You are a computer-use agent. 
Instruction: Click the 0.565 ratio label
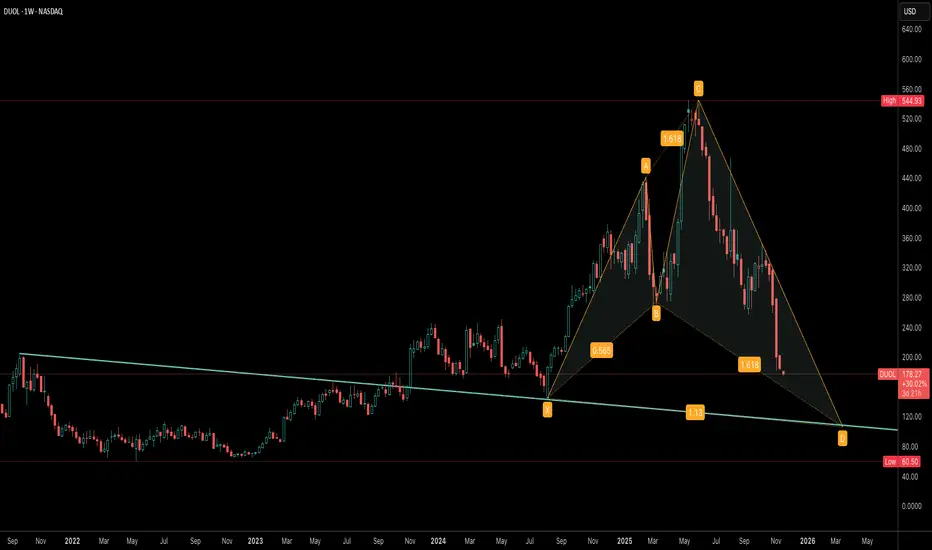(x=602, y=350)
